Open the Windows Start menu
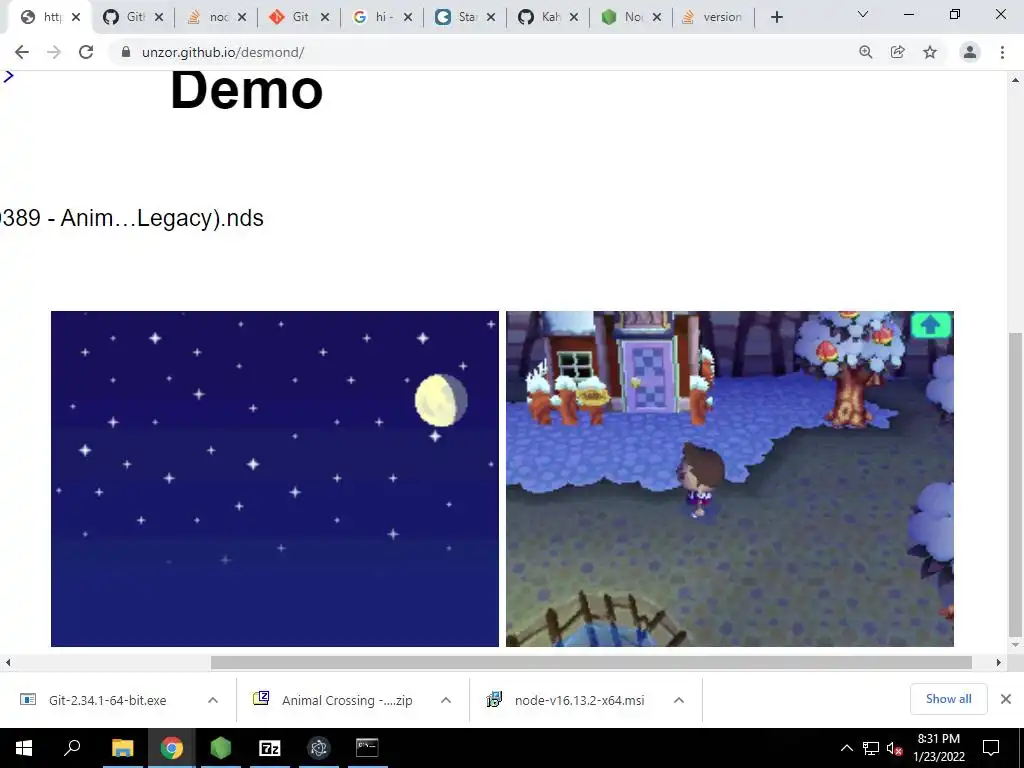The width and height of the screenshot is (1024, 768). coord(24,748)
